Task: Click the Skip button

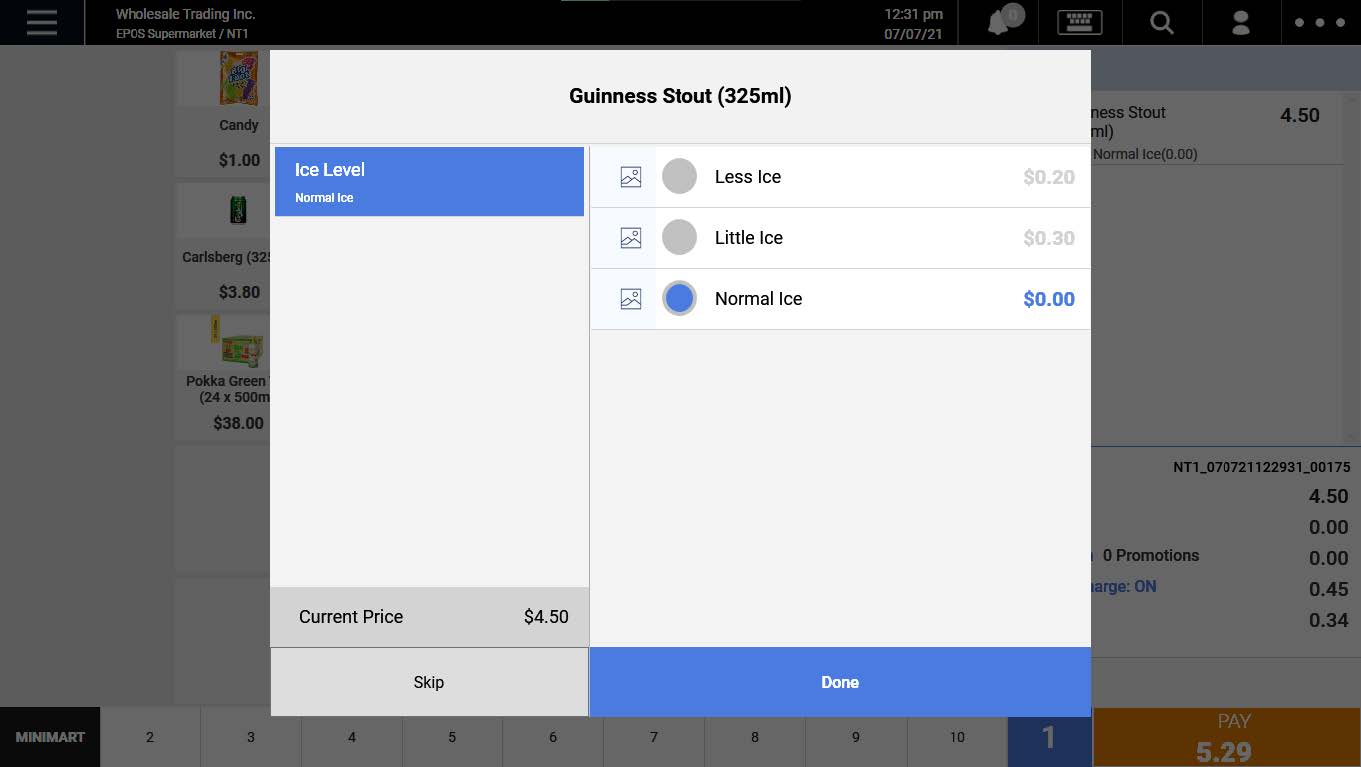Action: pos(429,682)
